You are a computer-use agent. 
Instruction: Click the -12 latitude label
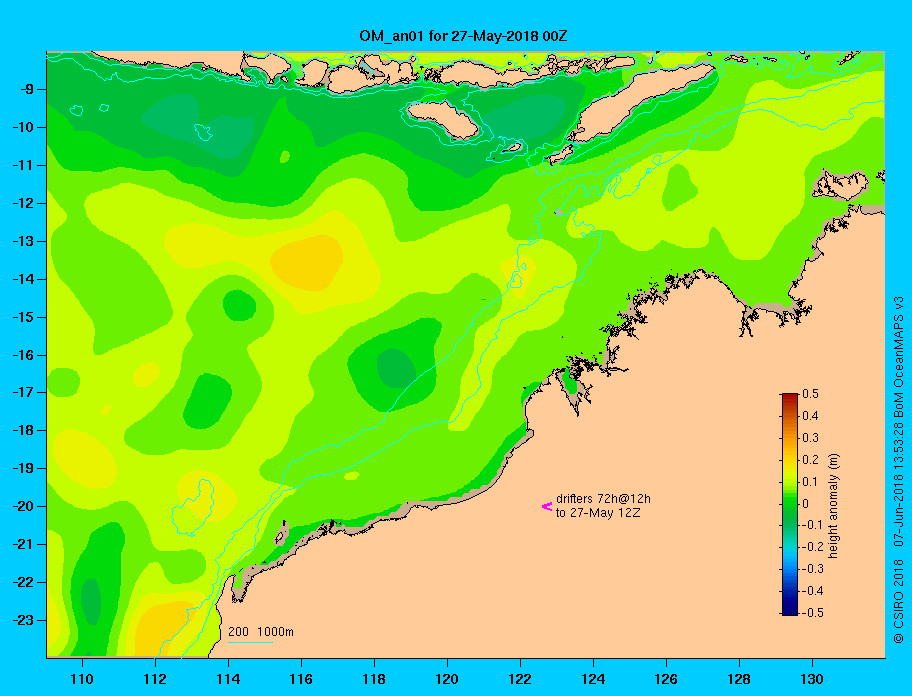pos(22,203)
